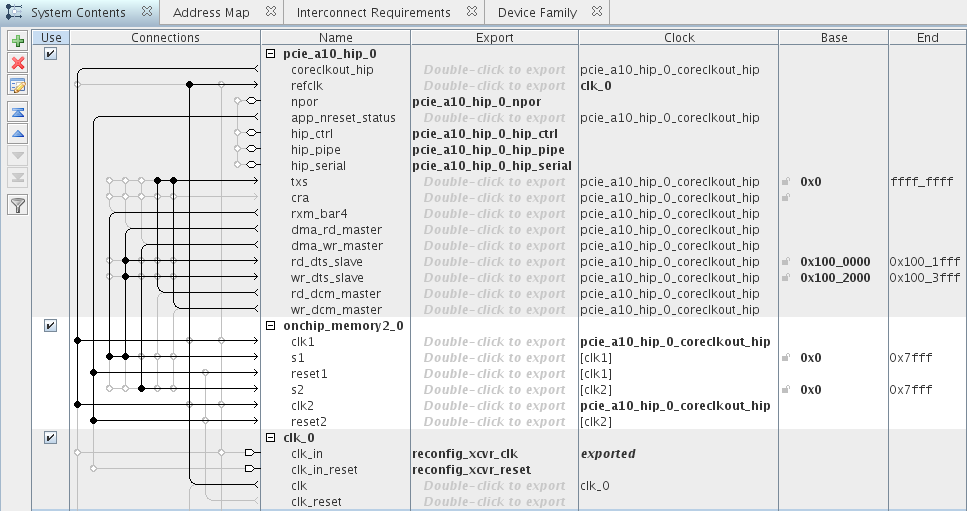Click the move to top icon
The height and width of the screenshot is (511, 967).
click(17, 111)
